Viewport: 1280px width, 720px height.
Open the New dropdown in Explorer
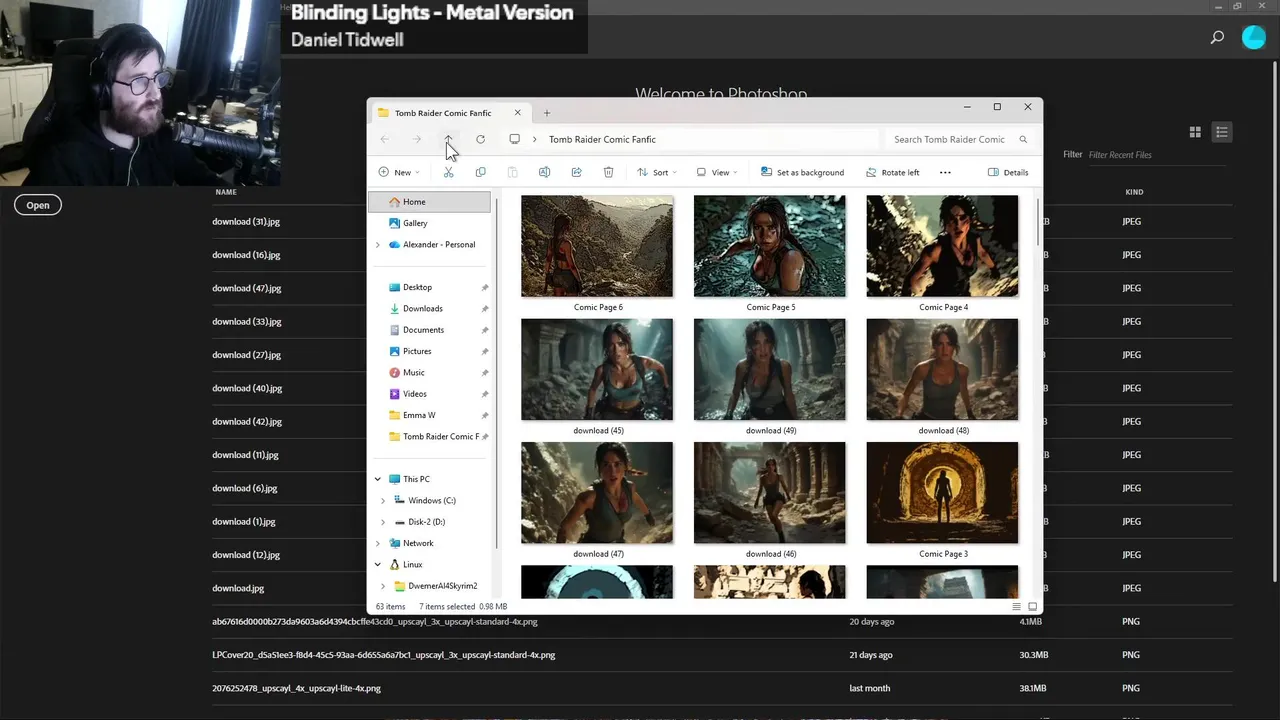pyautogui.click(x=399, y=172)
